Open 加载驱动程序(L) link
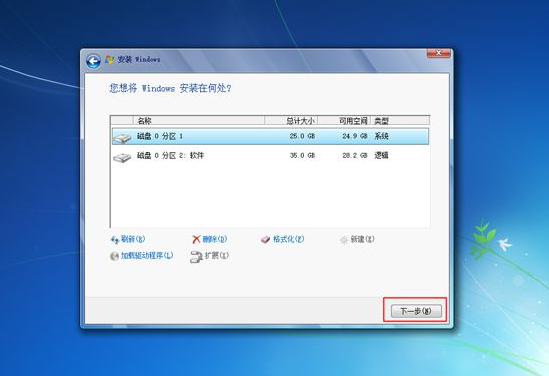This screenshot has width=549, height=376. coord(147,256)
